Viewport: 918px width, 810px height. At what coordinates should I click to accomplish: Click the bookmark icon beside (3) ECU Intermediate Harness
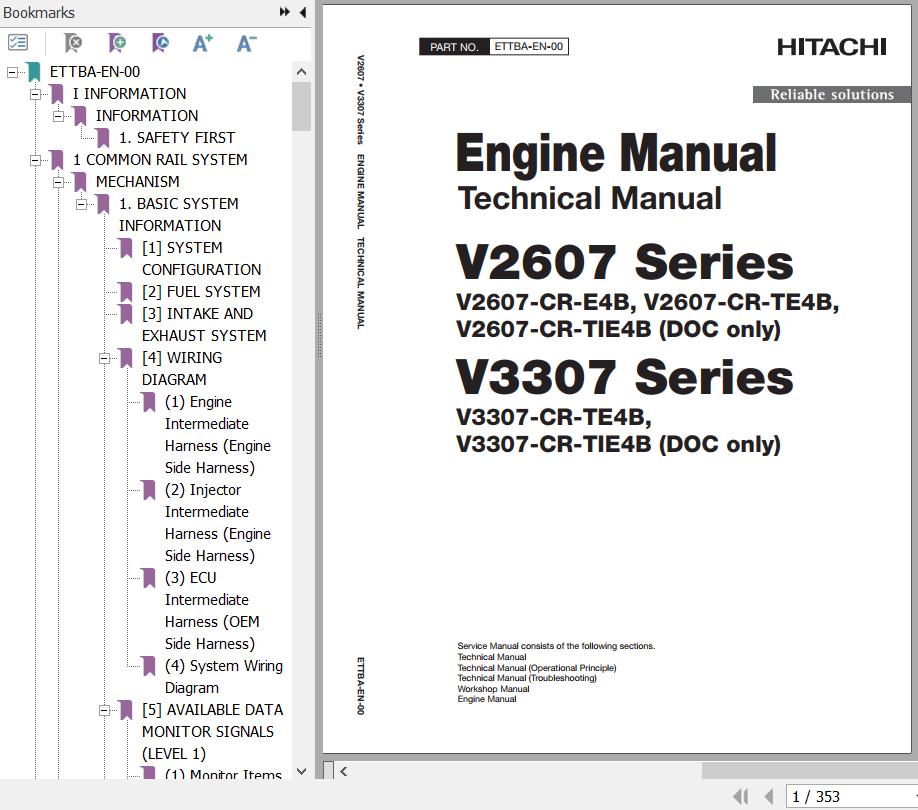[149, 578]
